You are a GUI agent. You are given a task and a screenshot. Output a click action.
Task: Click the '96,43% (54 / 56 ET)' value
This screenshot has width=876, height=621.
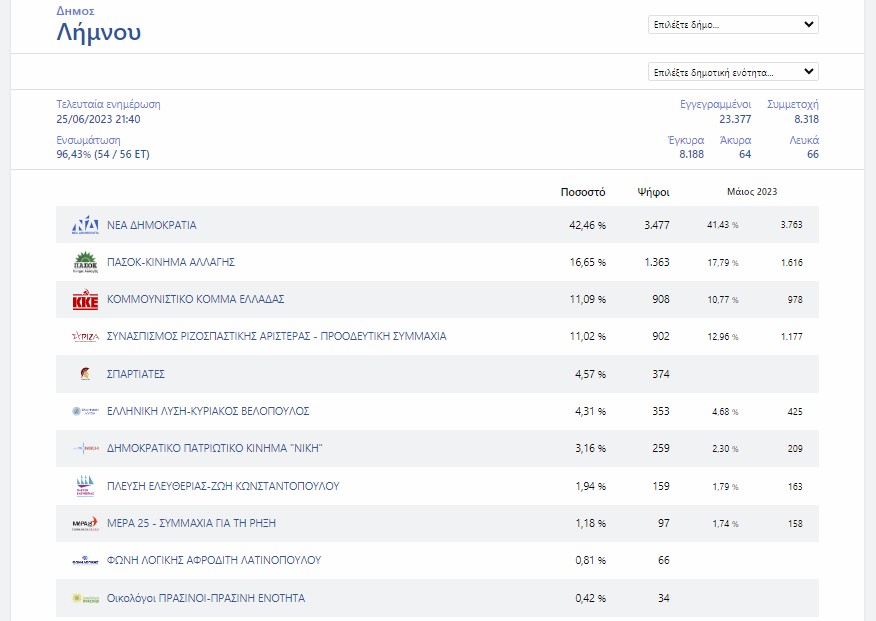point(103,154)
